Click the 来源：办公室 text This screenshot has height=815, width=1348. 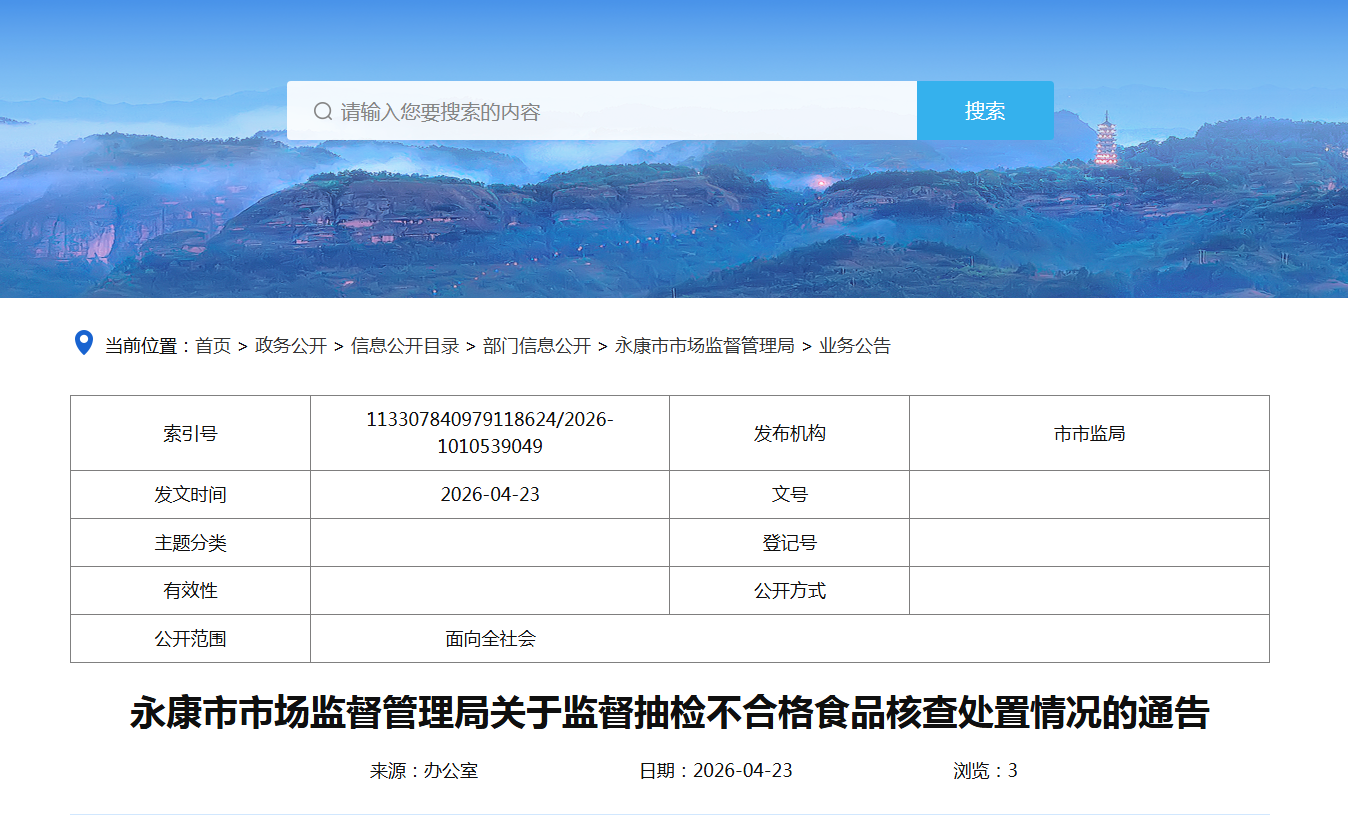tap(424, 771)
